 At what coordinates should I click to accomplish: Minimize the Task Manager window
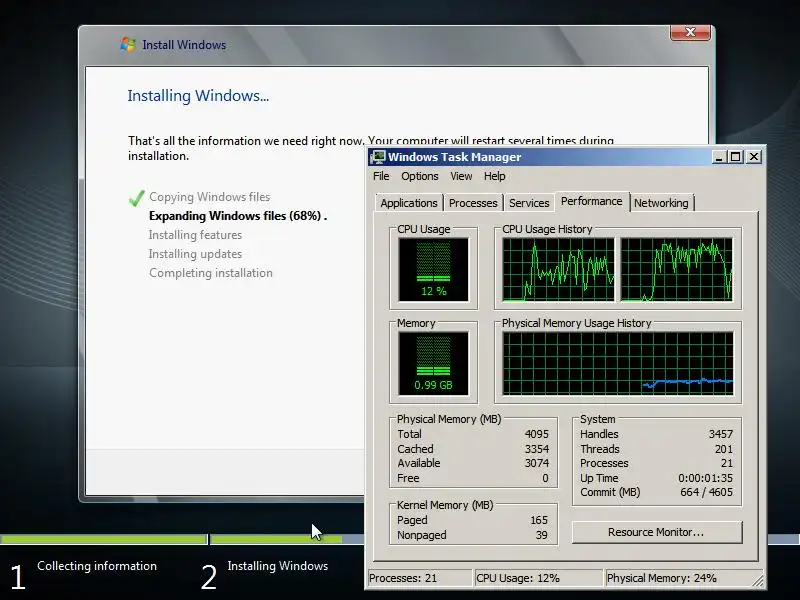coord(719,157)
